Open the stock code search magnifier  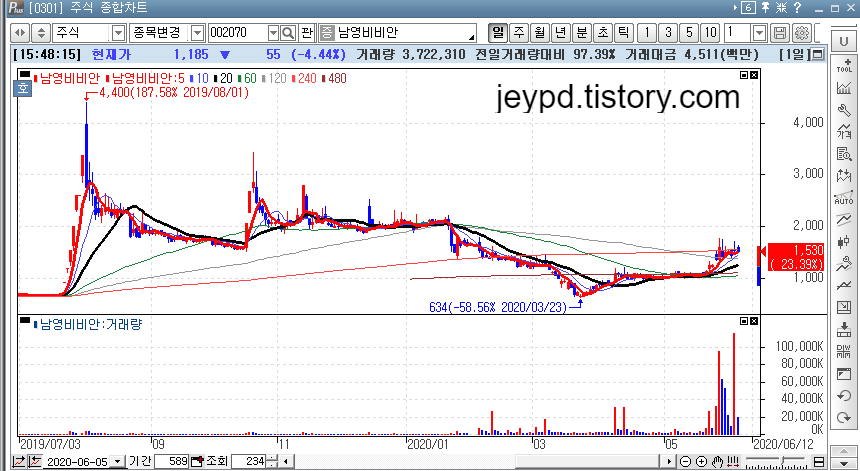click(x=288, y=33)
